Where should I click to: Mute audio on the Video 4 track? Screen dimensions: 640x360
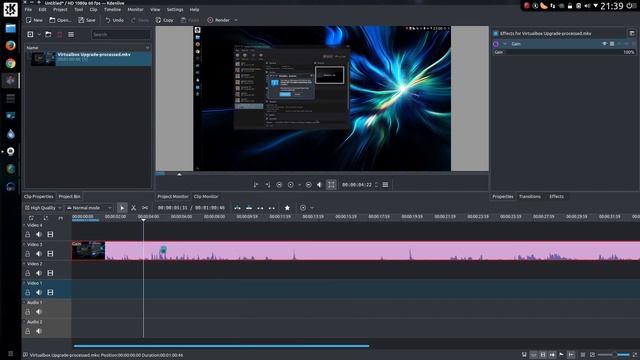click(39, 235)
